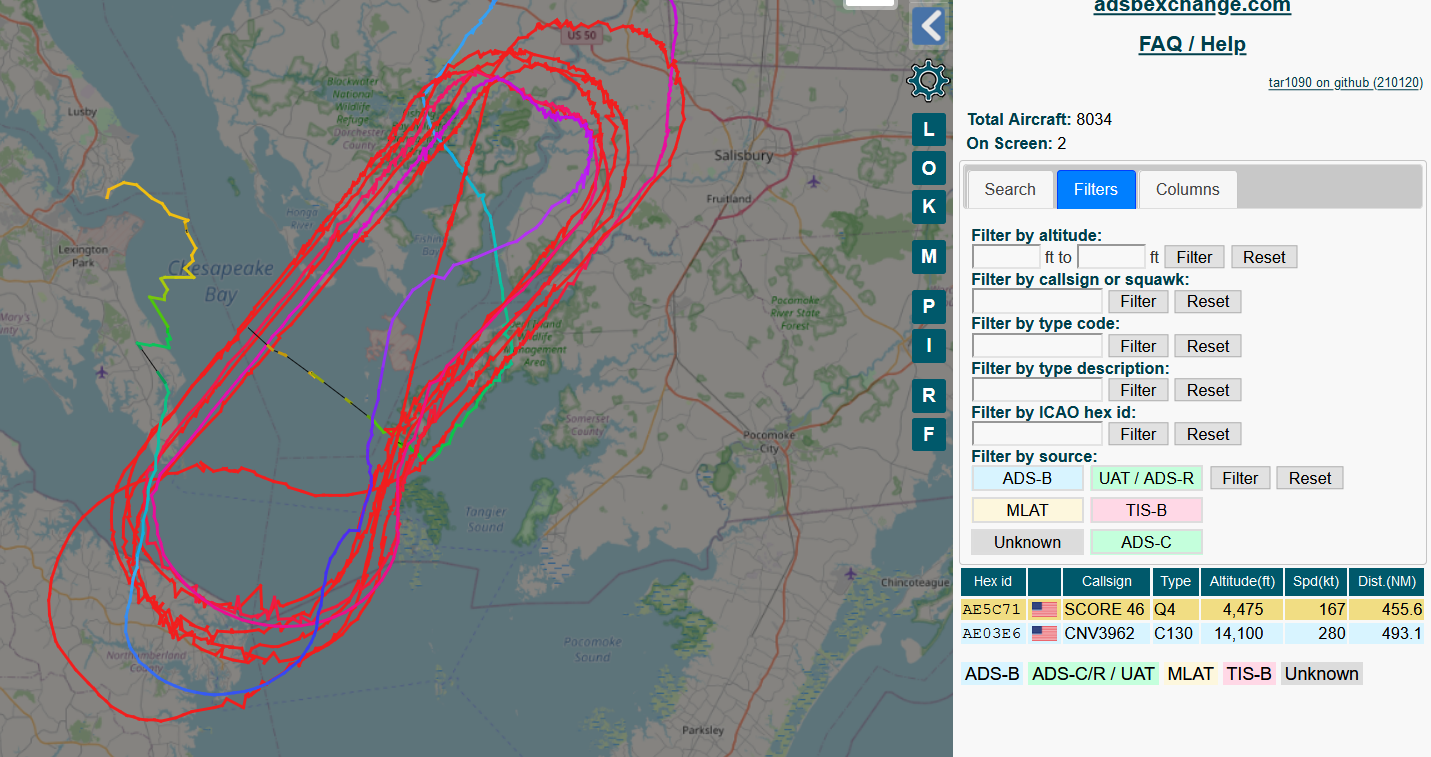Reset the source filter

click(x=1310, y=478)
